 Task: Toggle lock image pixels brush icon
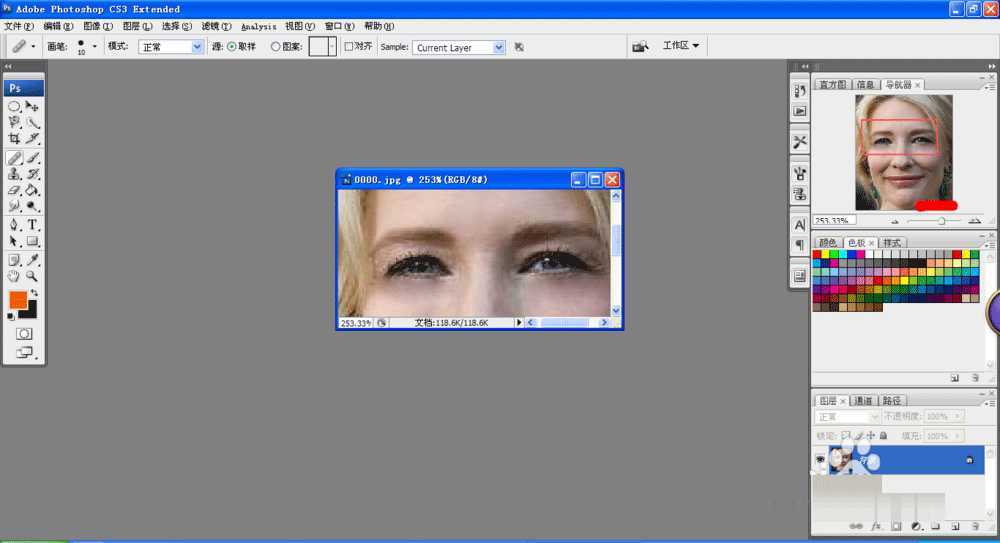pyautogui.click(x=858, y=436)
